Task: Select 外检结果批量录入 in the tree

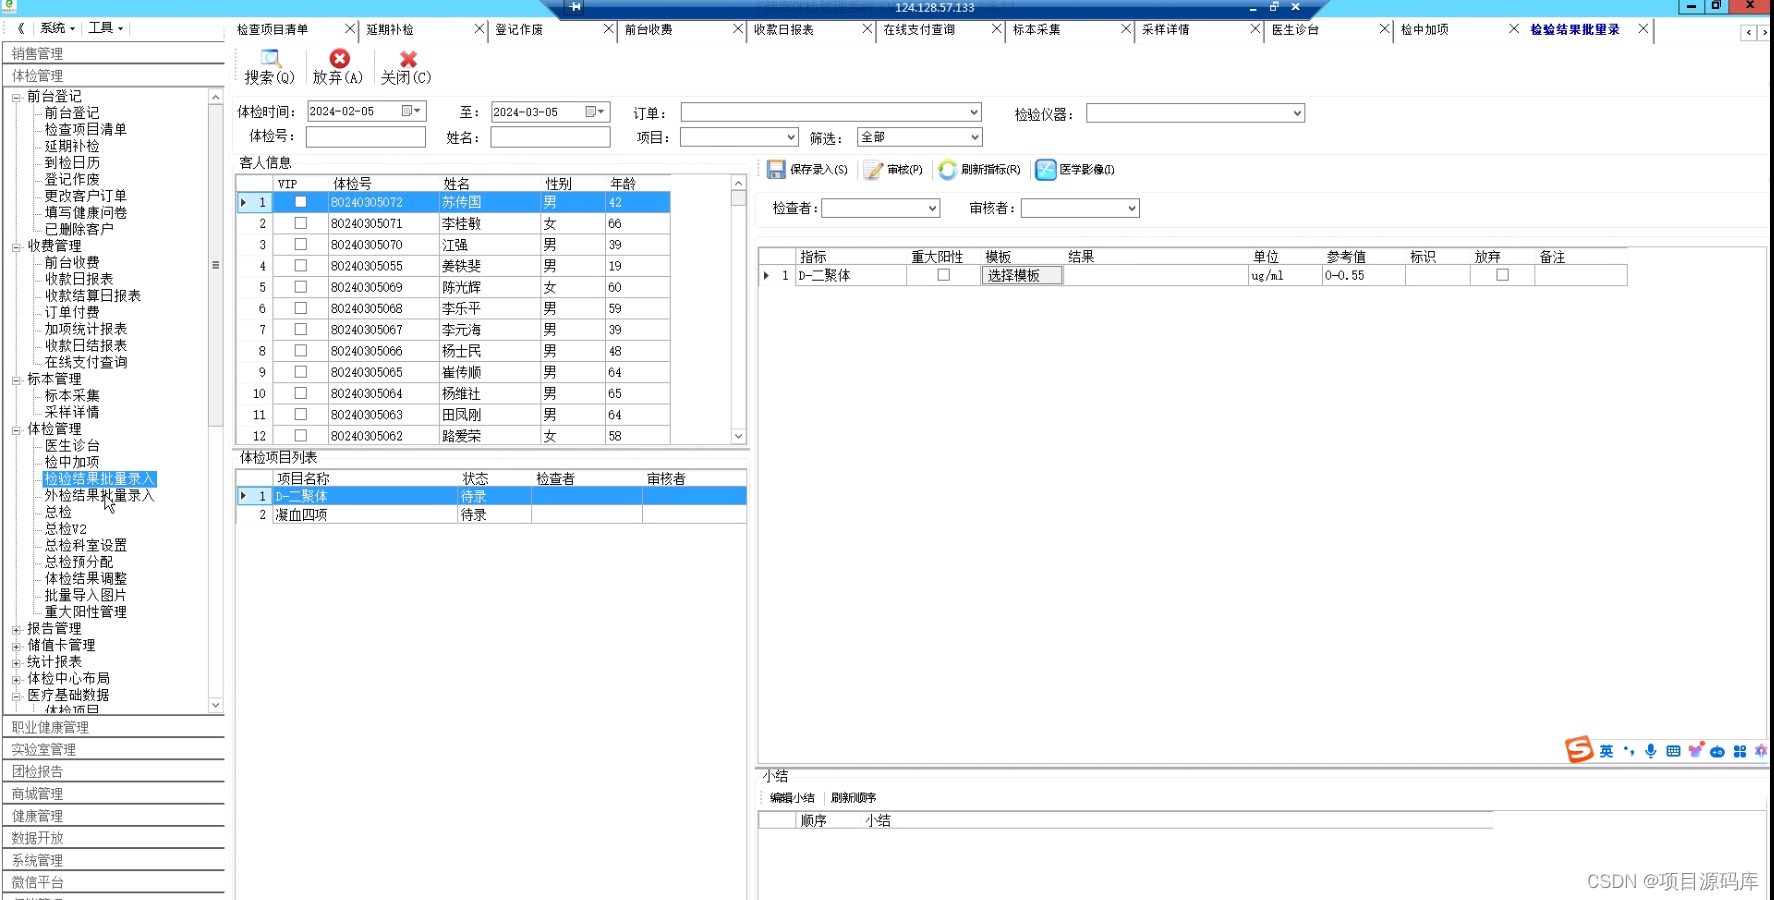Action: pos(99,495)
